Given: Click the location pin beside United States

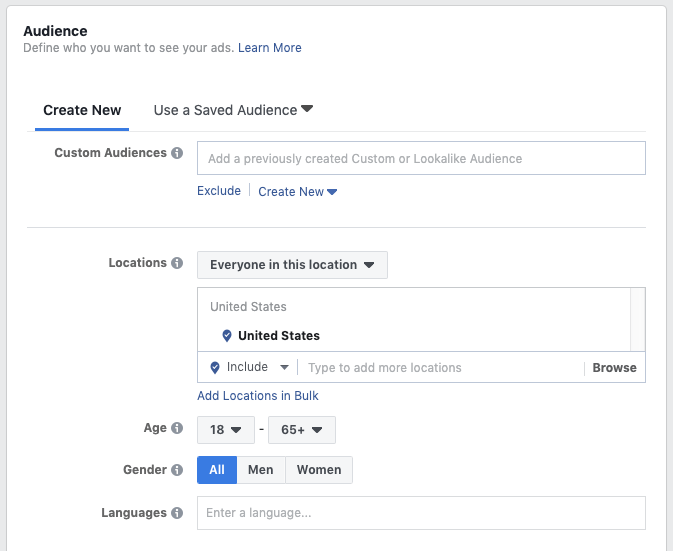Looking at the screenshot, I should pyautogui.click(x=227, y=336).
